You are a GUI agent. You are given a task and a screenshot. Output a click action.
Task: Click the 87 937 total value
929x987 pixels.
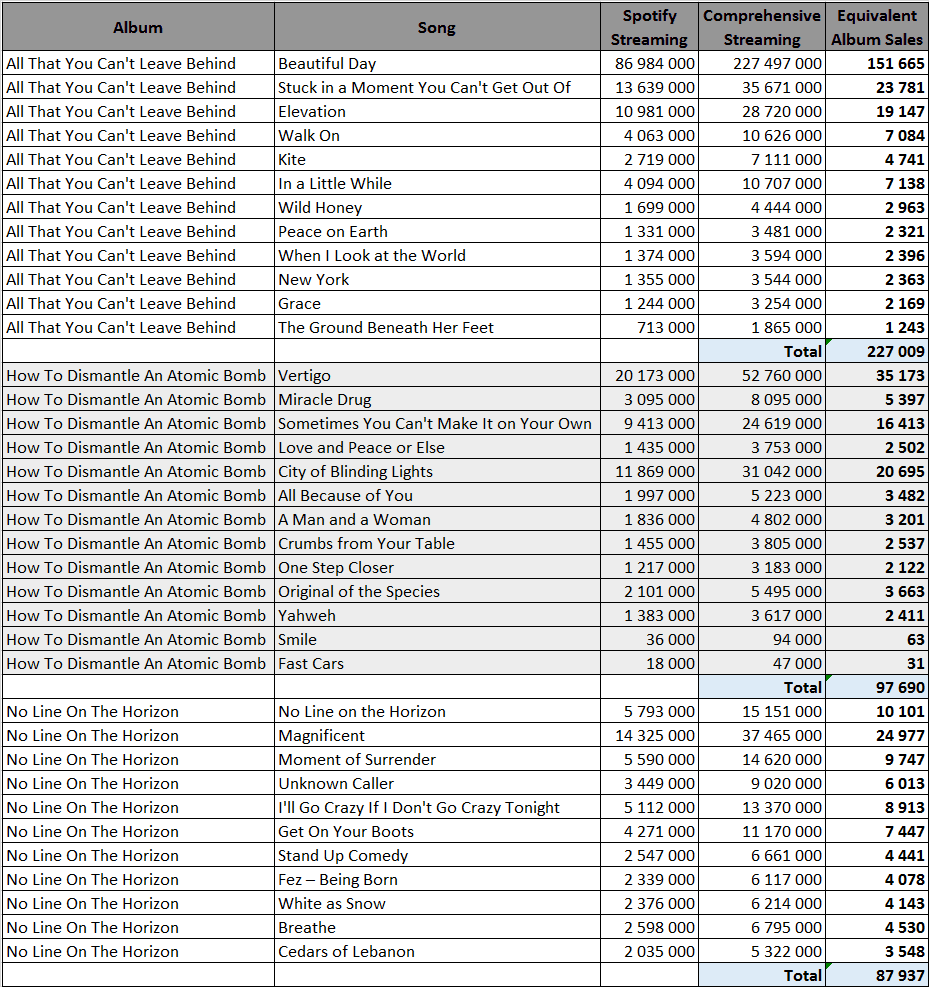coord(877,974)
